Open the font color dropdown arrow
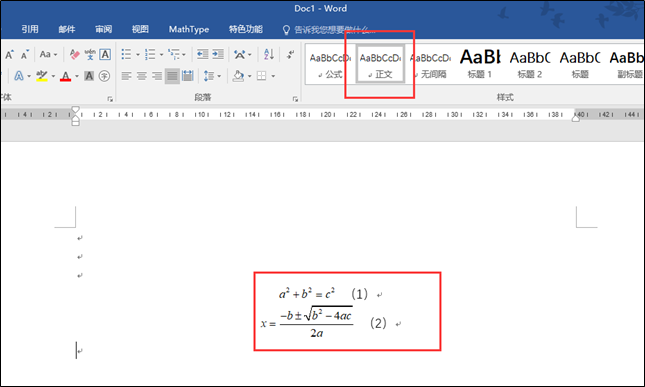 (77, 76)
